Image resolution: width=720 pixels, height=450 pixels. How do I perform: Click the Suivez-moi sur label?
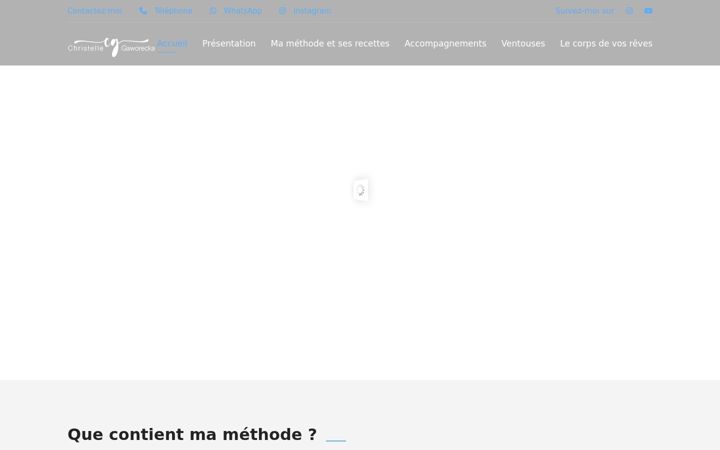[584, 11]
